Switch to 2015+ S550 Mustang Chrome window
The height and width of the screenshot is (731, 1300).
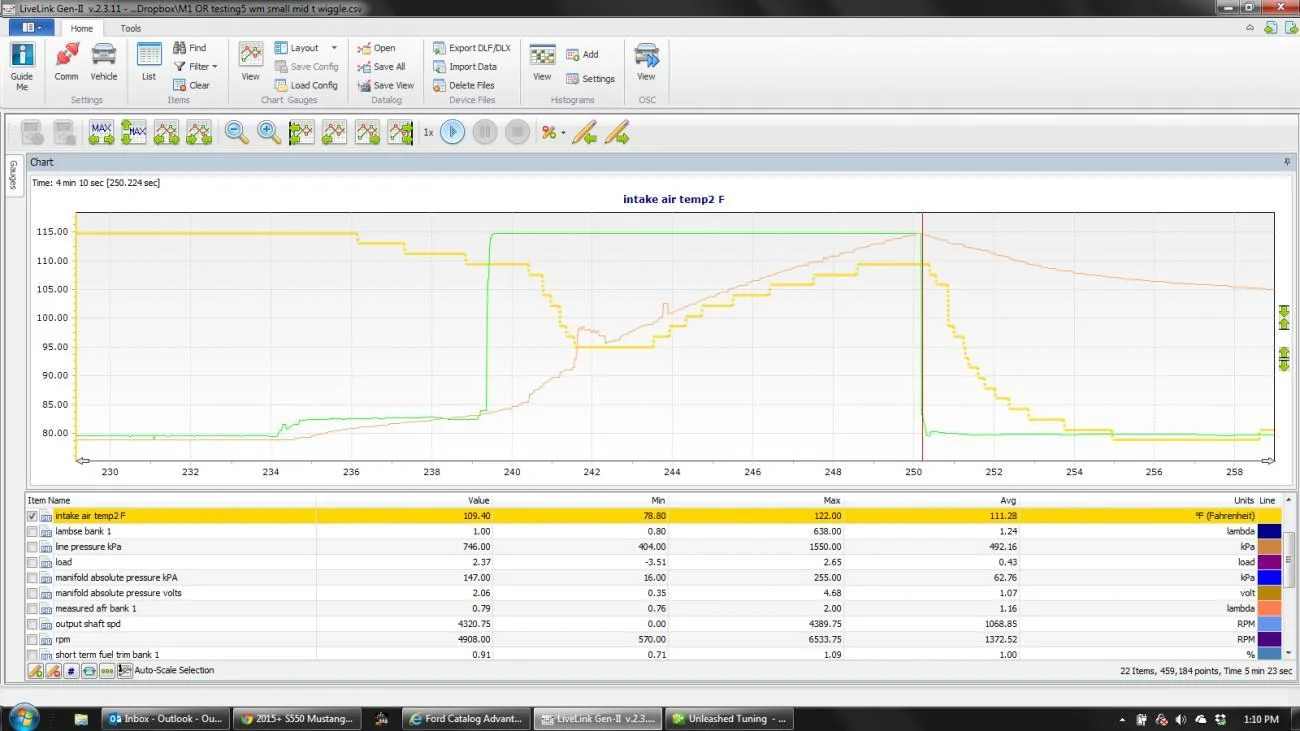point(296,718)
